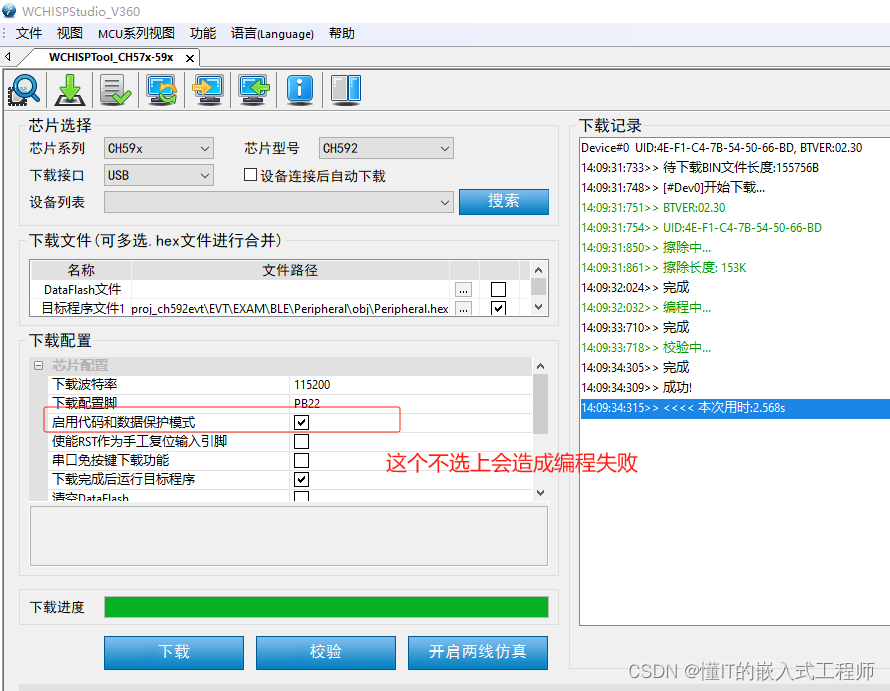The height and width of the screenshot is (691, 890).
Task: Uncheck the 目标程序文件1 row checkbox
Action: 498,308
